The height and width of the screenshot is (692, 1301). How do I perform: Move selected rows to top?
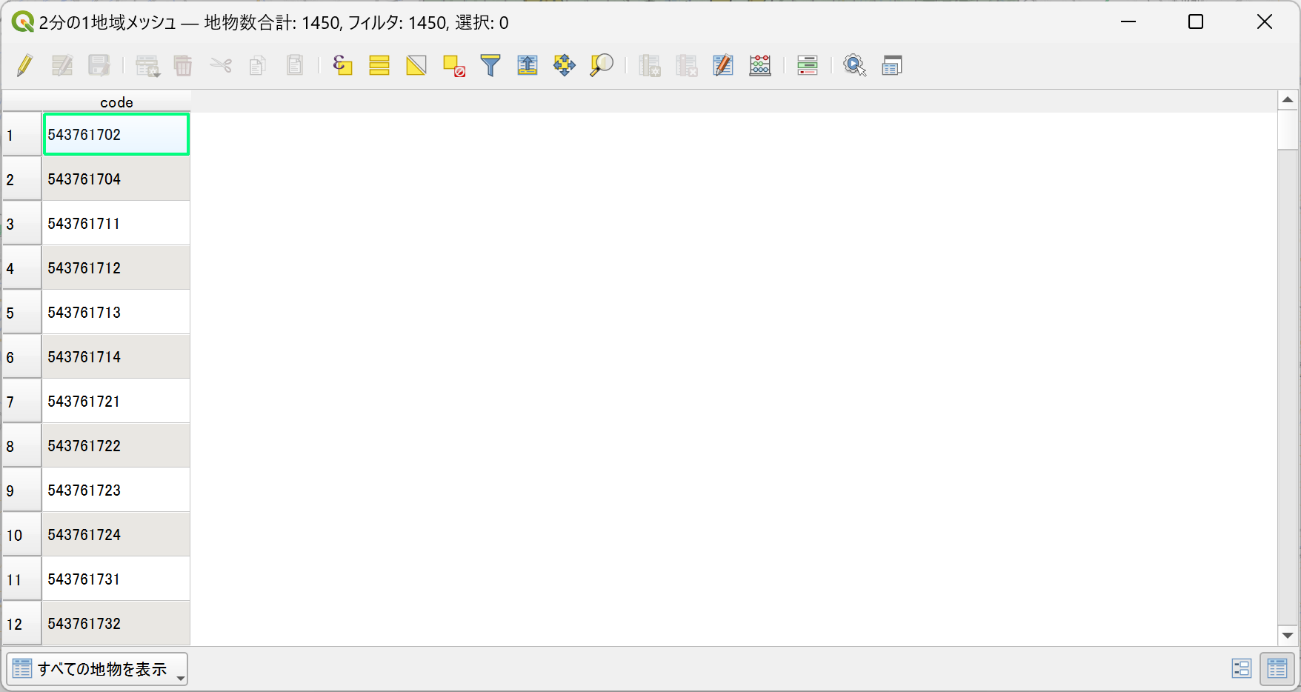click(x=527, y=66)
